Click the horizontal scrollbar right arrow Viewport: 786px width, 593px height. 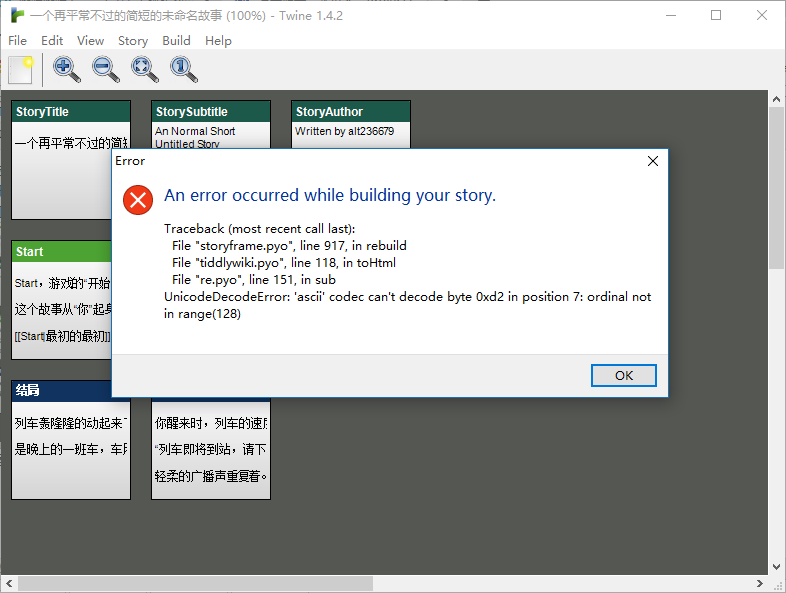click(x=760, y=583)
